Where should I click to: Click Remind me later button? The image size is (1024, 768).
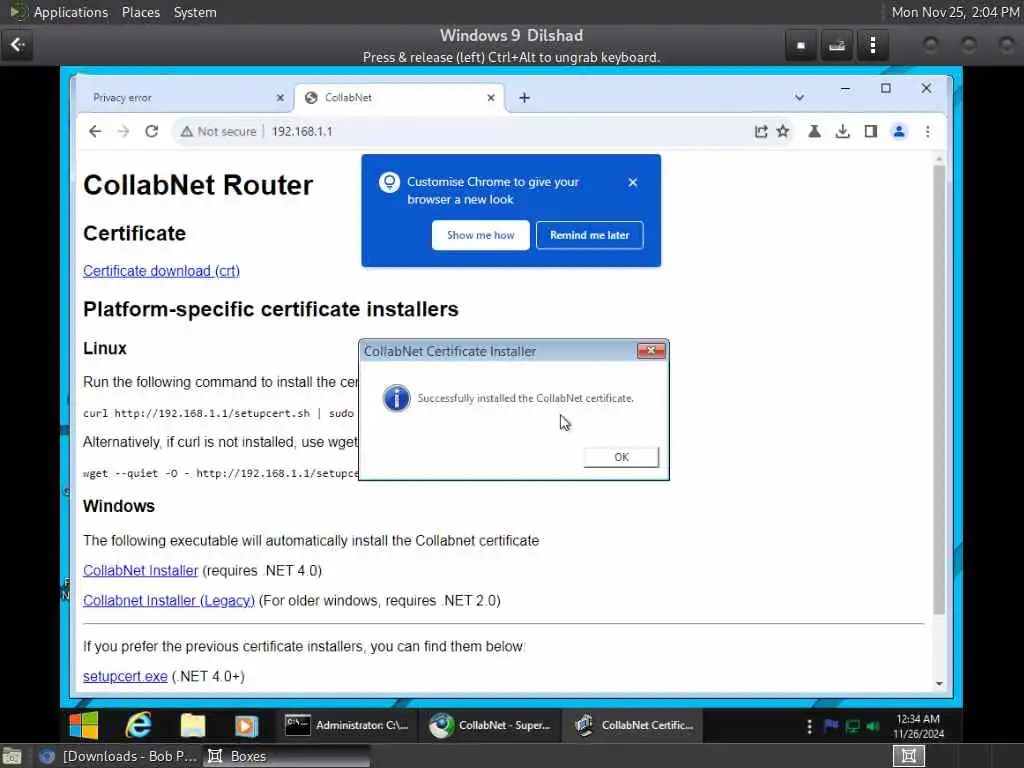pos(590,235)
